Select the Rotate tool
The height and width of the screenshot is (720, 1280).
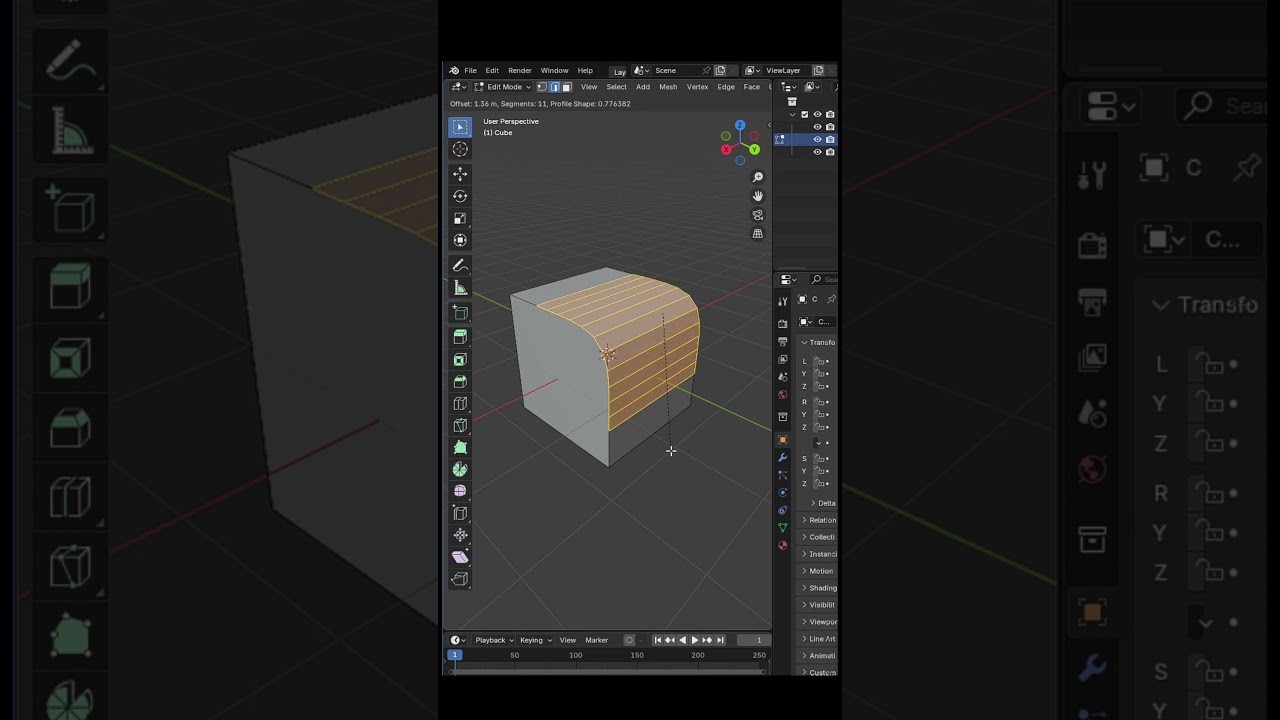coord(460,196)
